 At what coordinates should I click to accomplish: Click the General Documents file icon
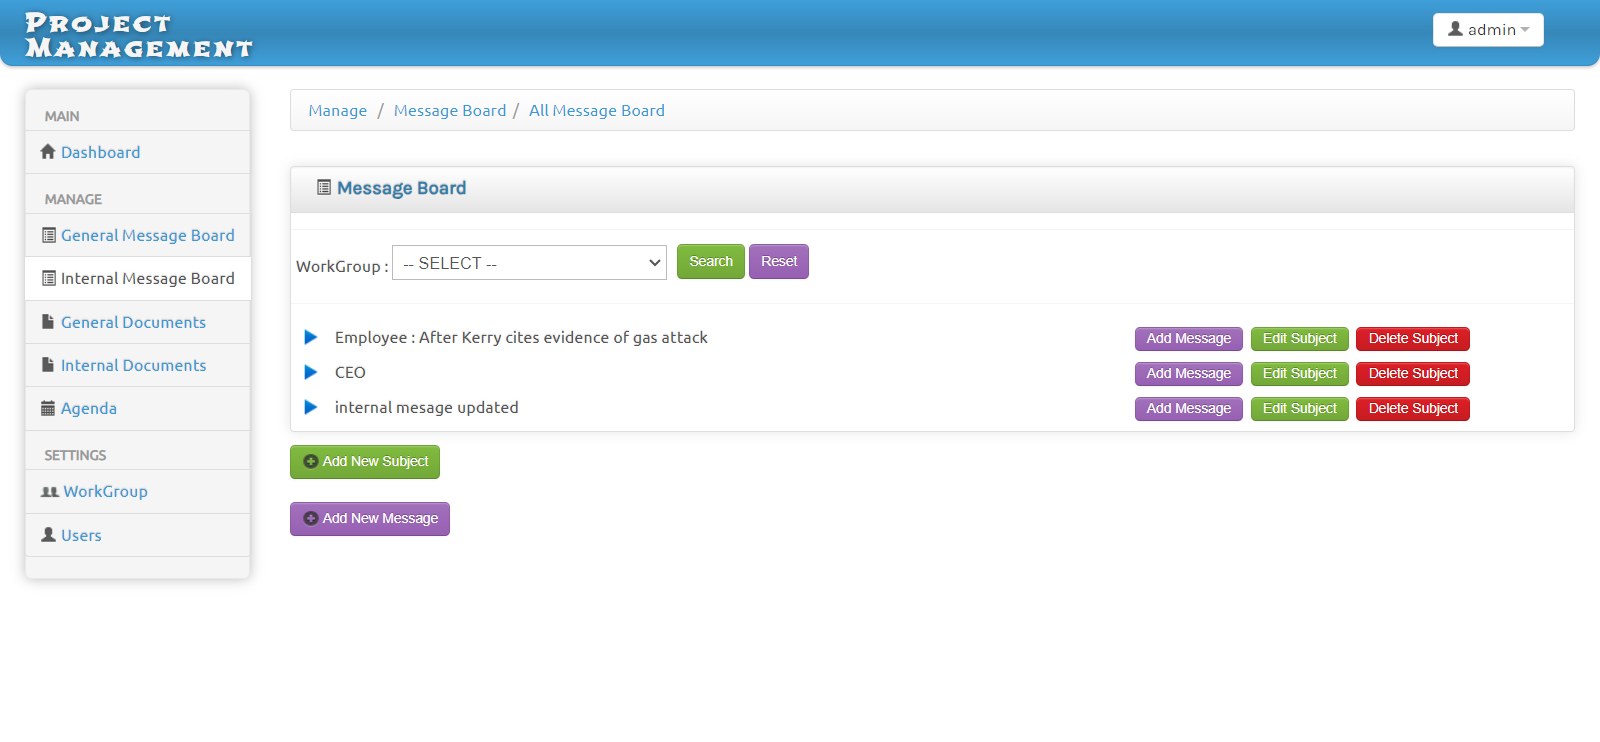point(48,322)
